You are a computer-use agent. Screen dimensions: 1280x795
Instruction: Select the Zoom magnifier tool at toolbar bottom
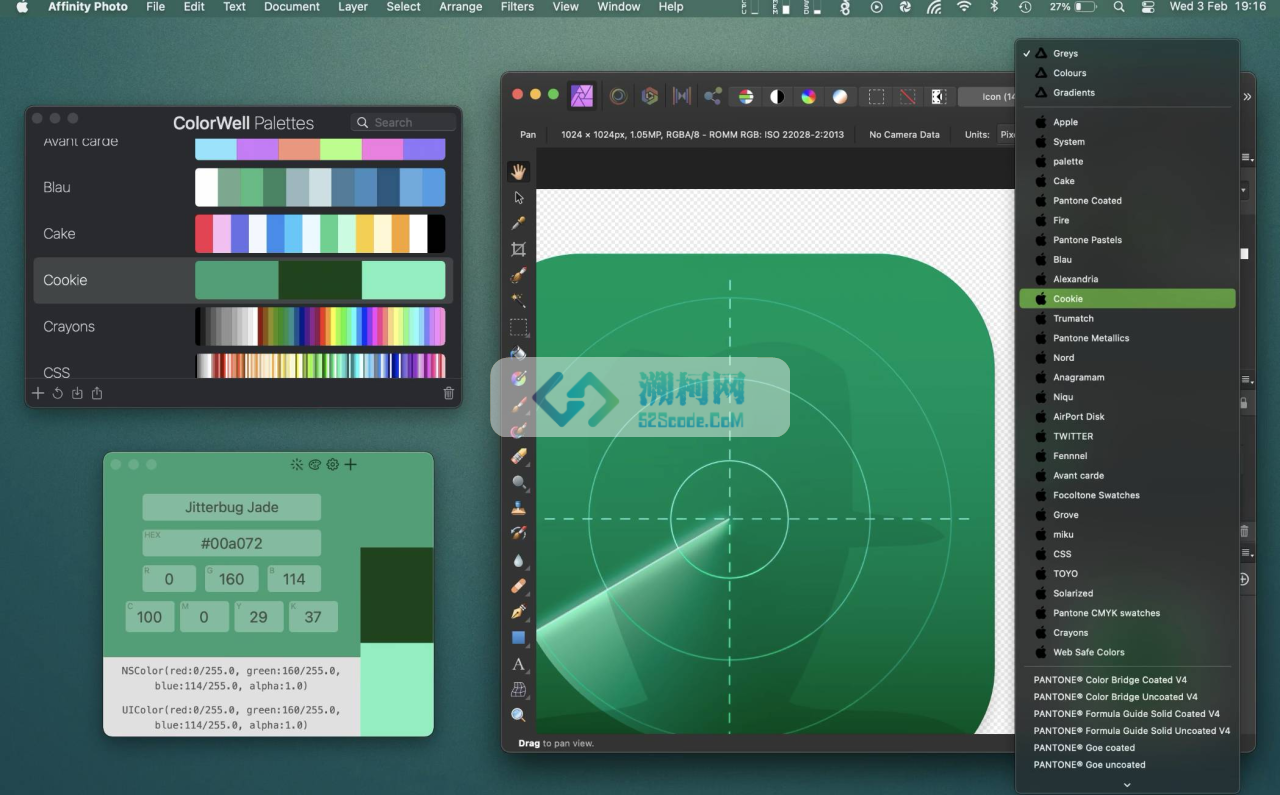click(518, 715)
